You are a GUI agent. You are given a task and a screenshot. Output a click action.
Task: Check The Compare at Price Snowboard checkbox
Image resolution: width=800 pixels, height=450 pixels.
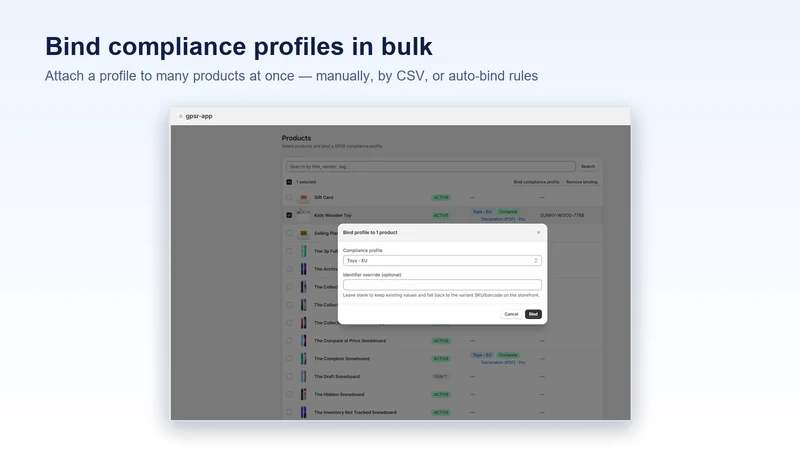[x=289, y=341]
